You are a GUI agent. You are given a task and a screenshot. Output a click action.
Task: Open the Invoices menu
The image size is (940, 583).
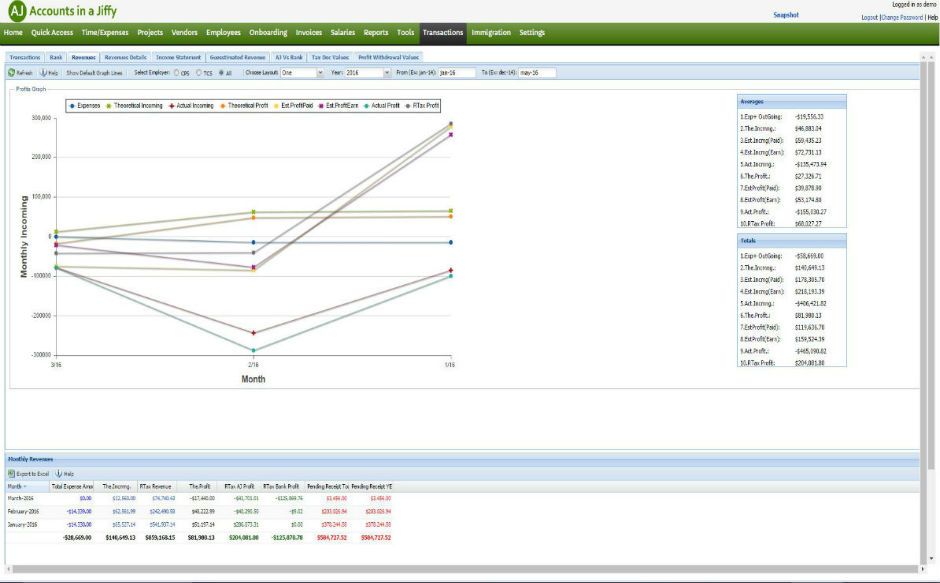coord(309,32)
